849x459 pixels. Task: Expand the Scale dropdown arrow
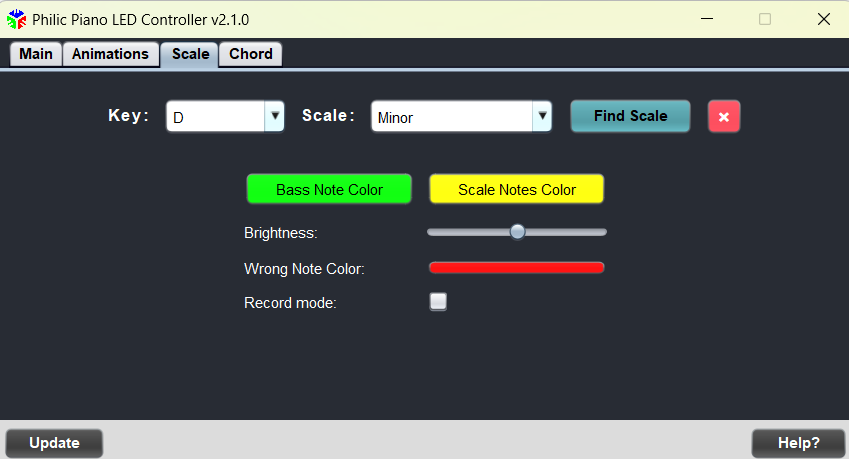tap(542, 116)
